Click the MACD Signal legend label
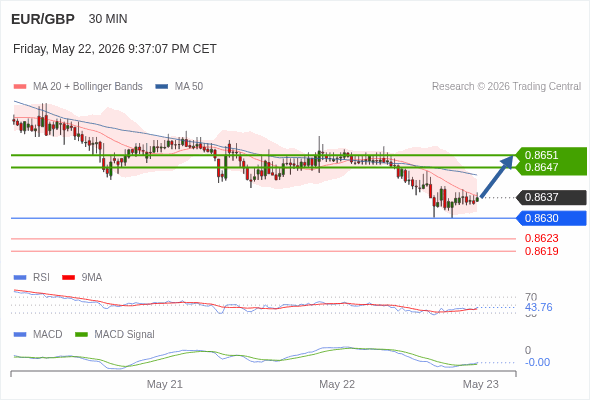 (125, 334)
